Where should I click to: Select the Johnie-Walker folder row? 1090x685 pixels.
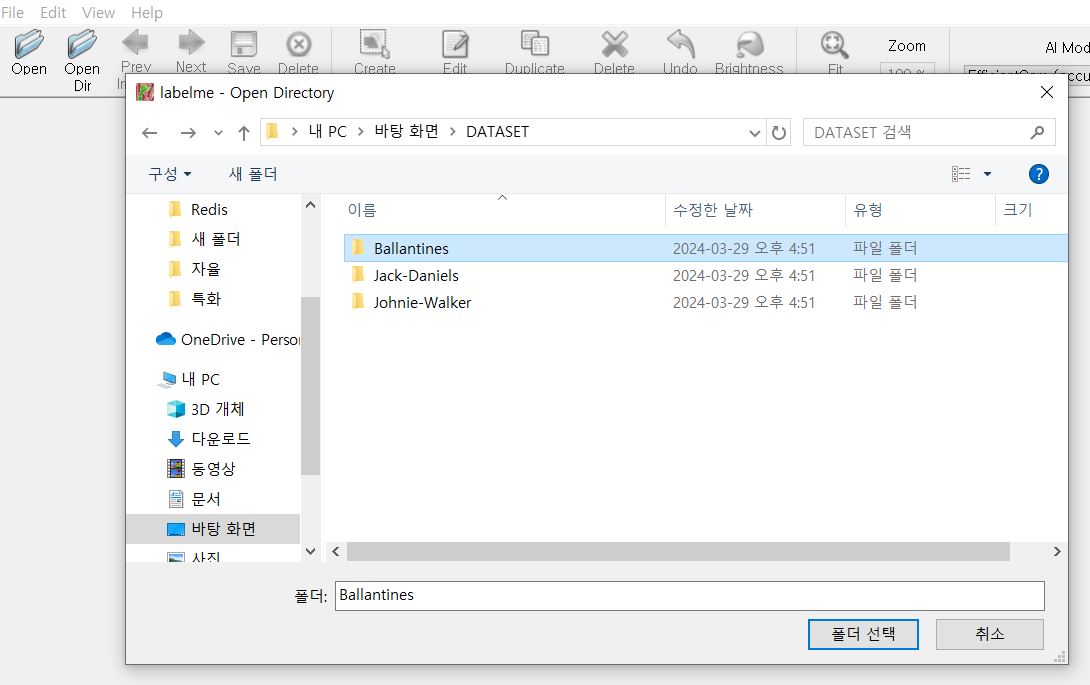tap(706, 303)
